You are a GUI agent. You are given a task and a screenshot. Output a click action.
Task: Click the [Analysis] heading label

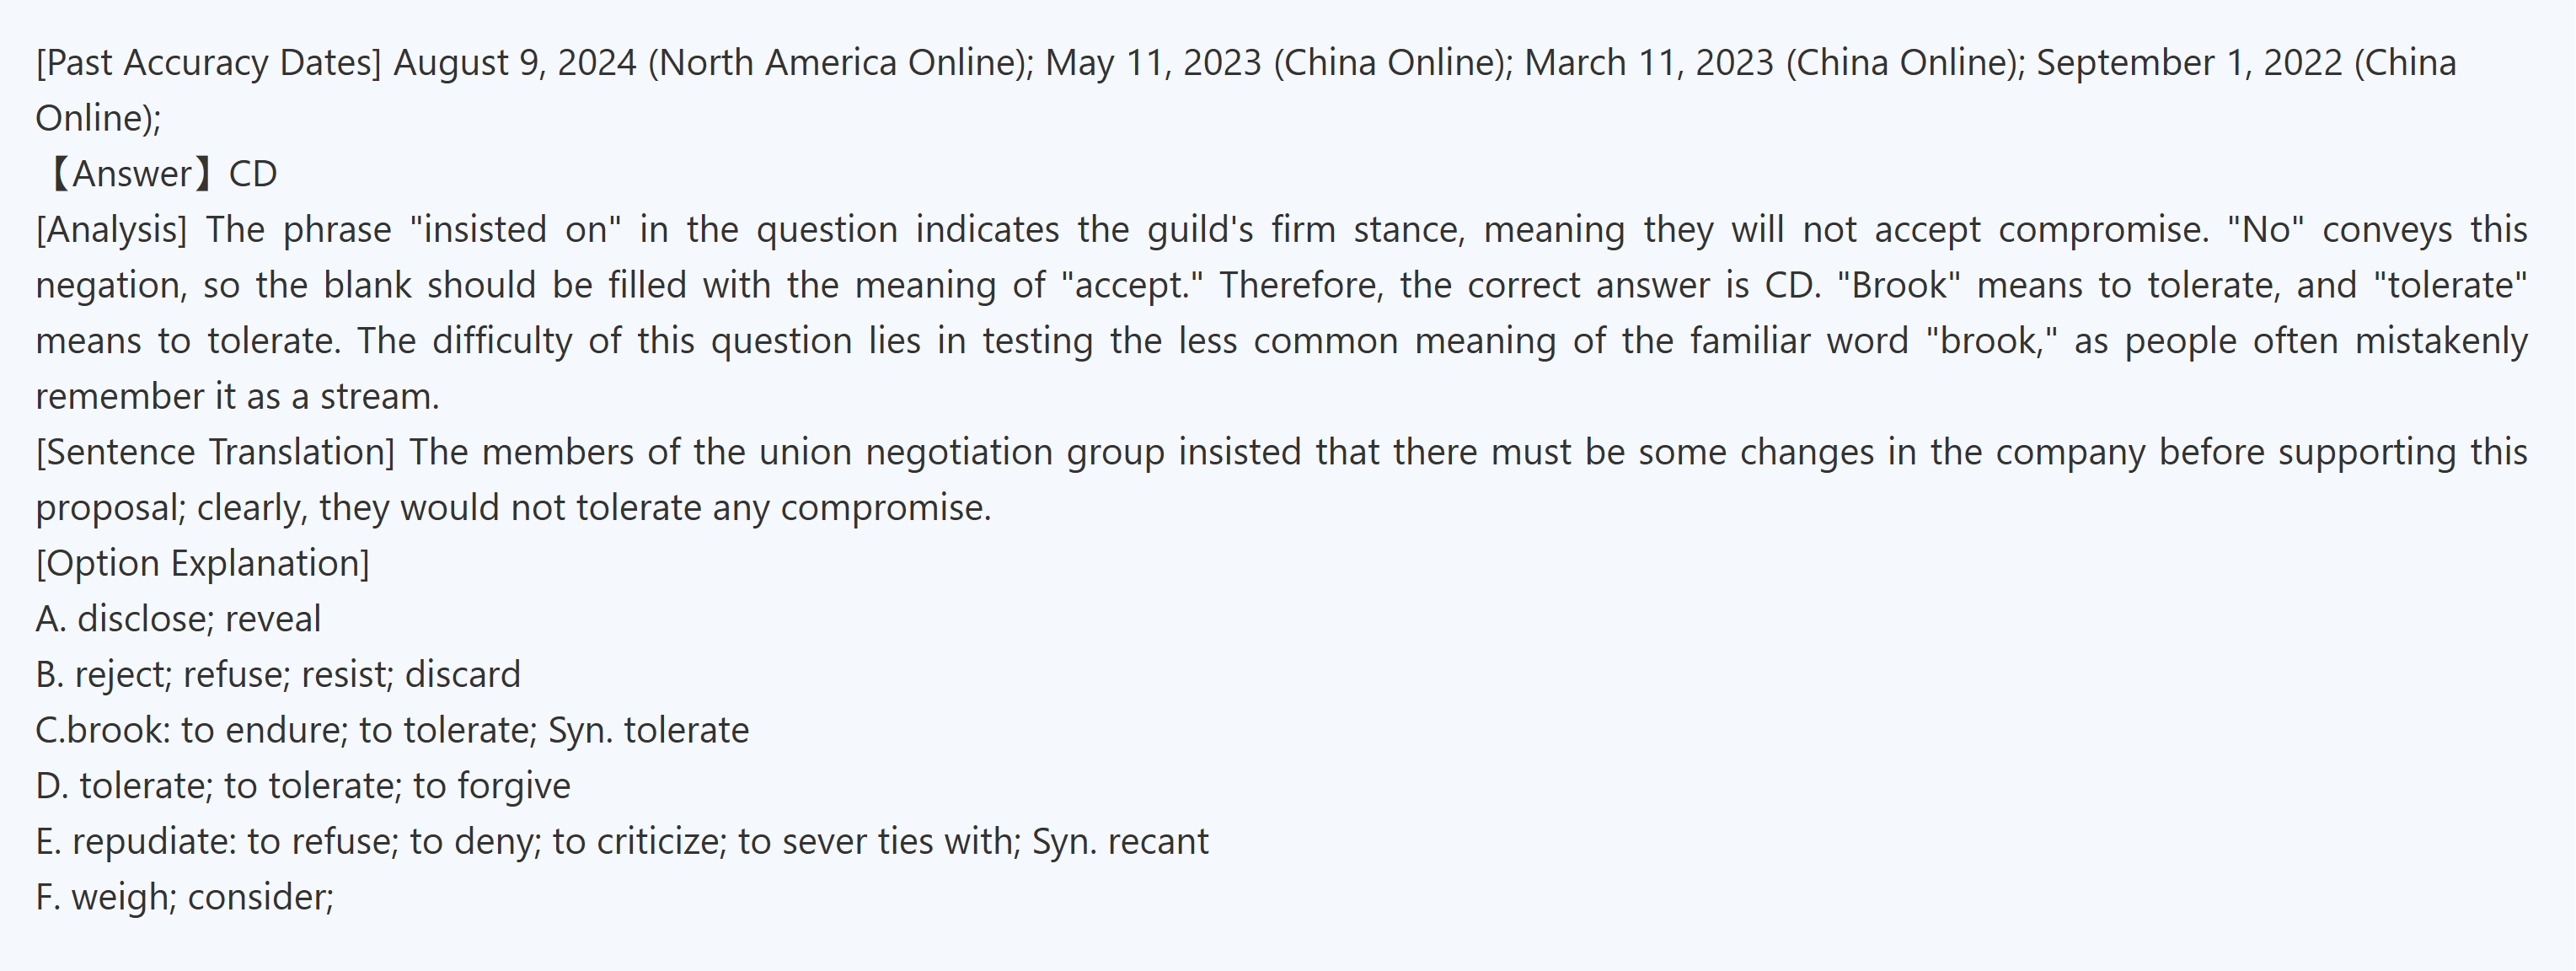coord(111,230)
